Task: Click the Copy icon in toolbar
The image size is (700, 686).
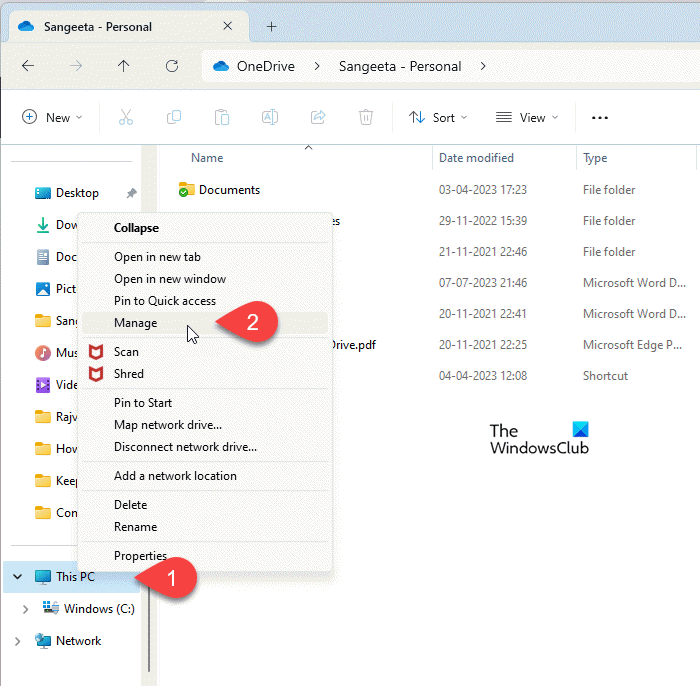Action: (x=174, y=117)
